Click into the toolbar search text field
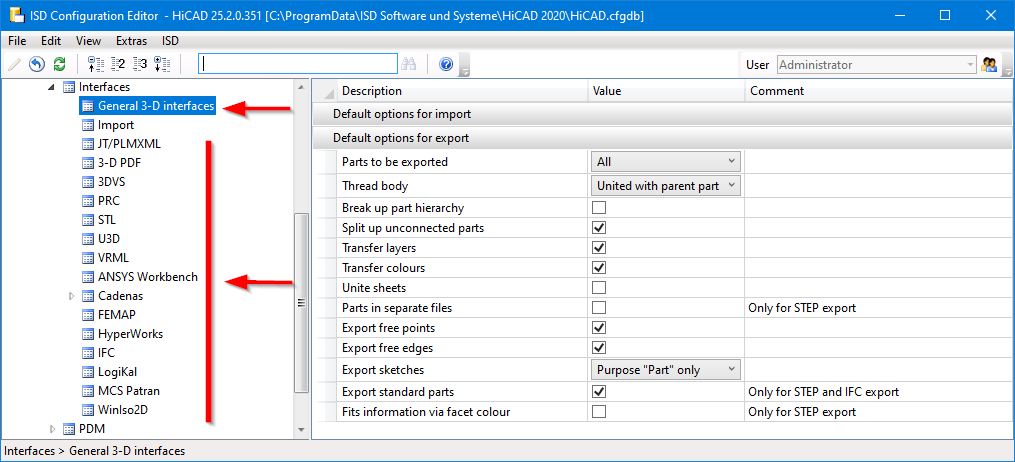The height and width of the screenshot is (462, 1015). [298, 64]
